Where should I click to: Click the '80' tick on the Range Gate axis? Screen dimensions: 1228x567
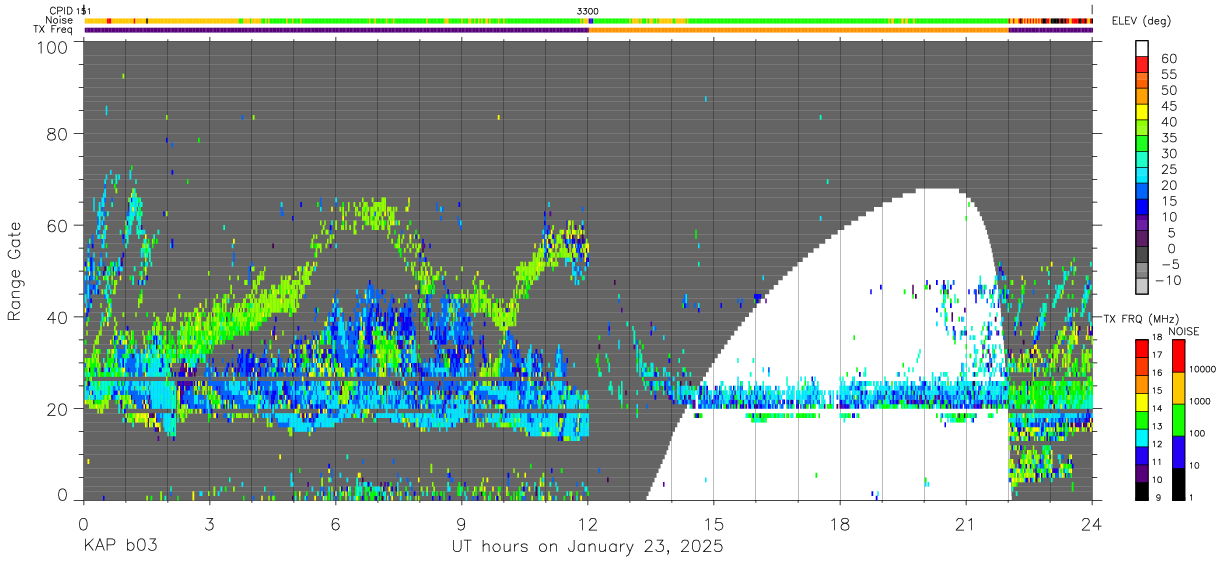58,134
